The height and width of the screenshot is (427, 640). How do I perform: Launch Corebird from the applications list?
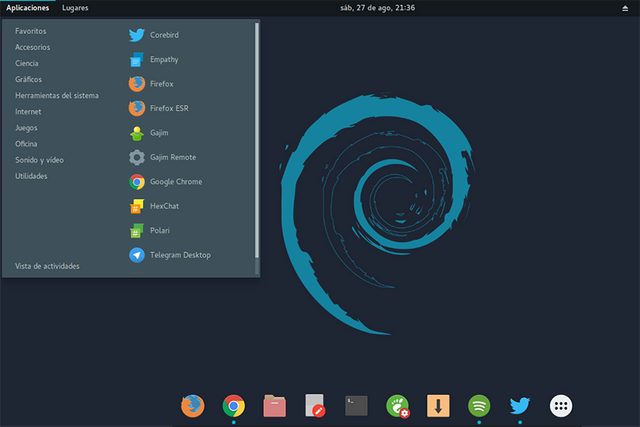coord(170,35)
